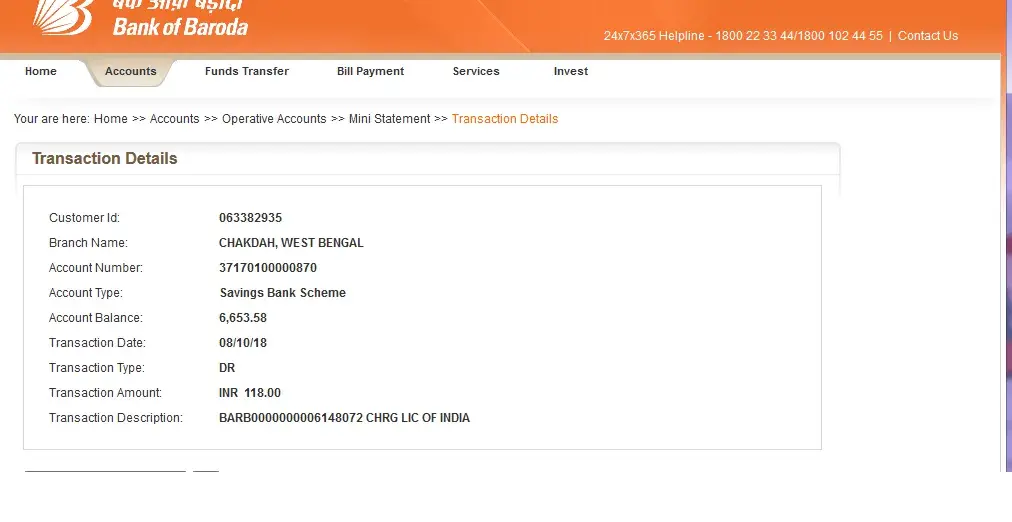Click the Transaction Details panel heading
Viewport: 1012px width, 522px height.
105,159
